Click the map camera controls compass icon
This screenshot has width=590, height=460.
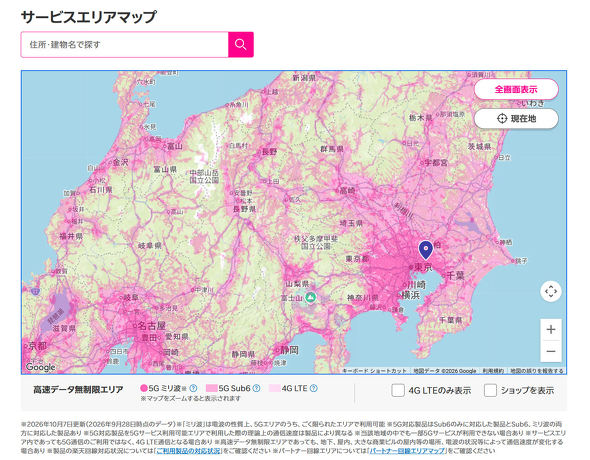coord(551,291)
